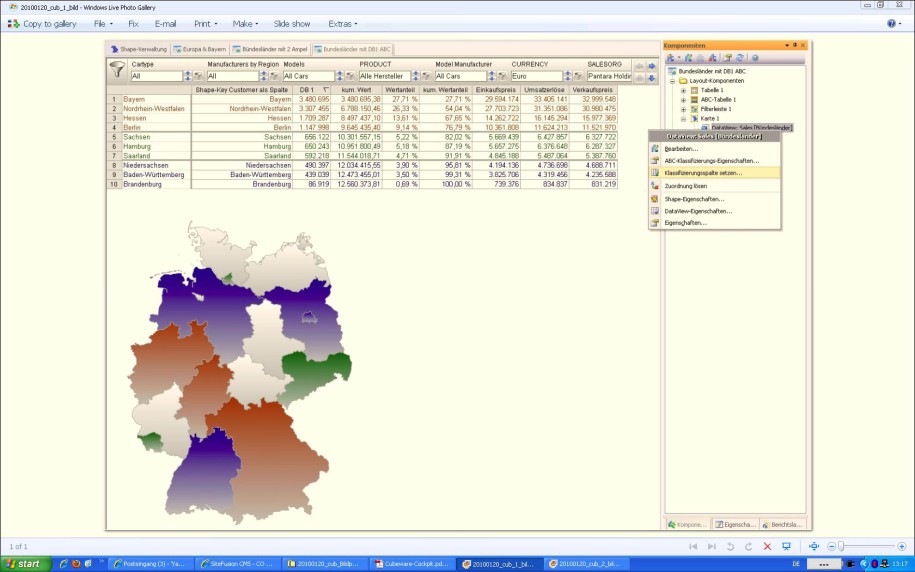The height and width of the screenshot is (572, 915).
Task: Open the File dropdown menu
Action: point(102,23)
